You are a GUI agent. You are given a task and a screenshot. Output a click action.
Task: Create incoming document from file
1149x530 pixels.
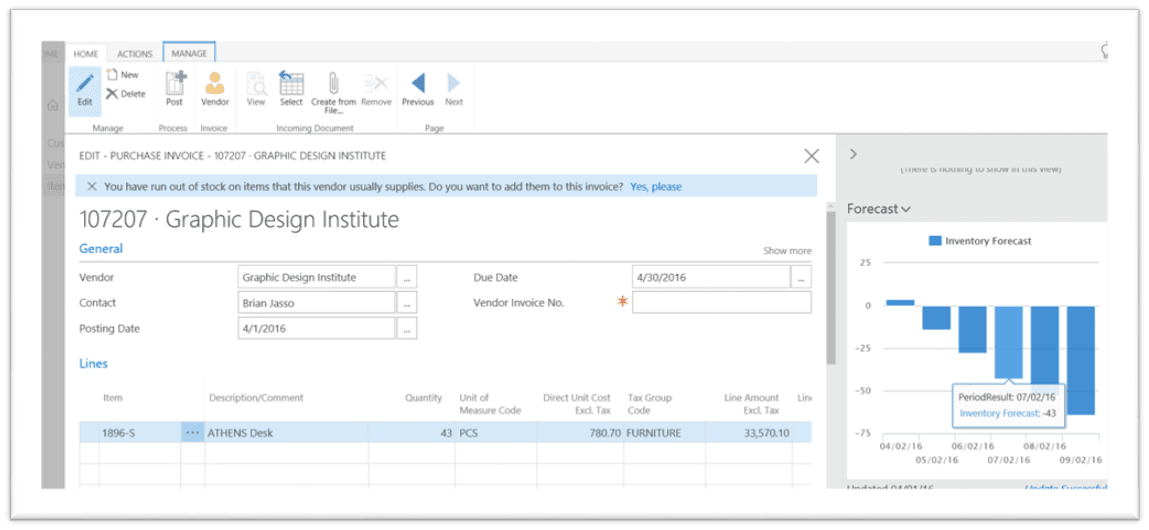coord(333,92)
